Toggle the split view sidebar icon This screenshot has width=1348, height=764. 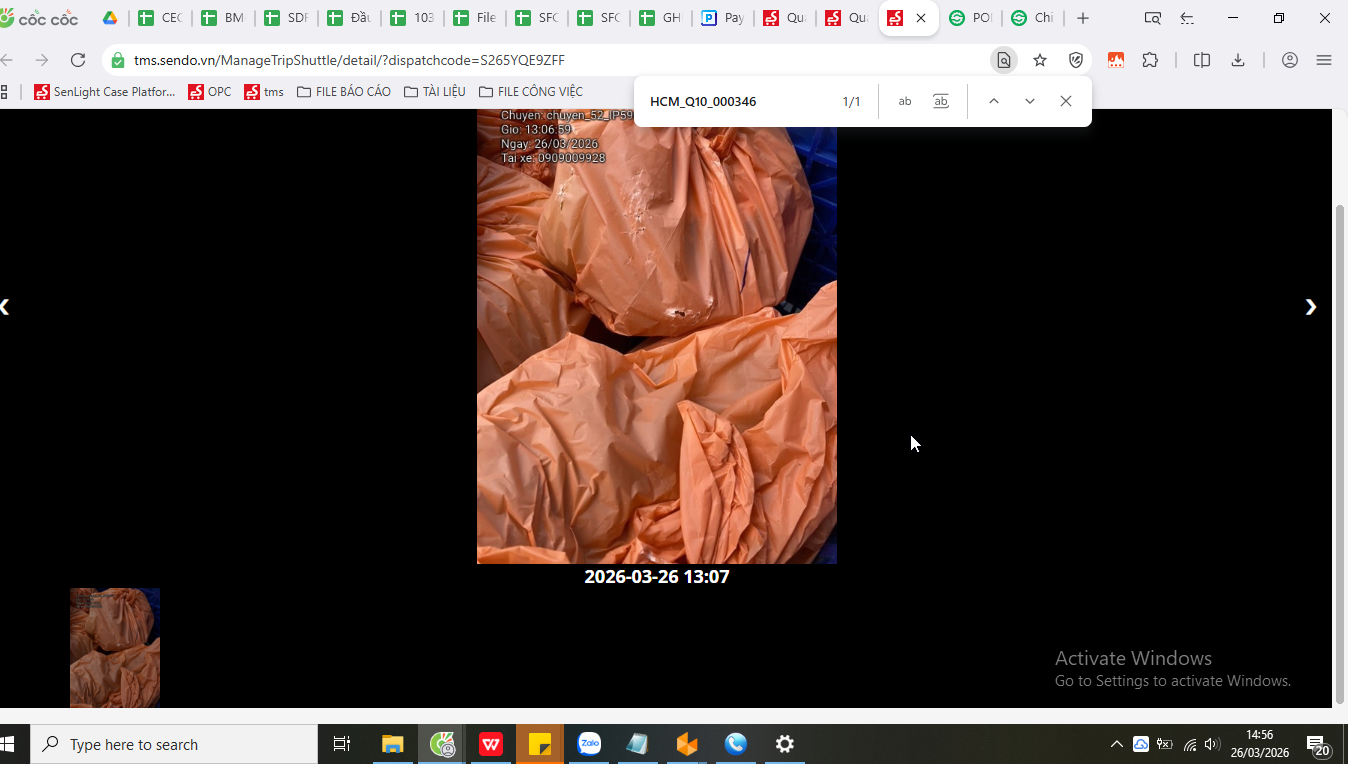(x=1202, y=60)
